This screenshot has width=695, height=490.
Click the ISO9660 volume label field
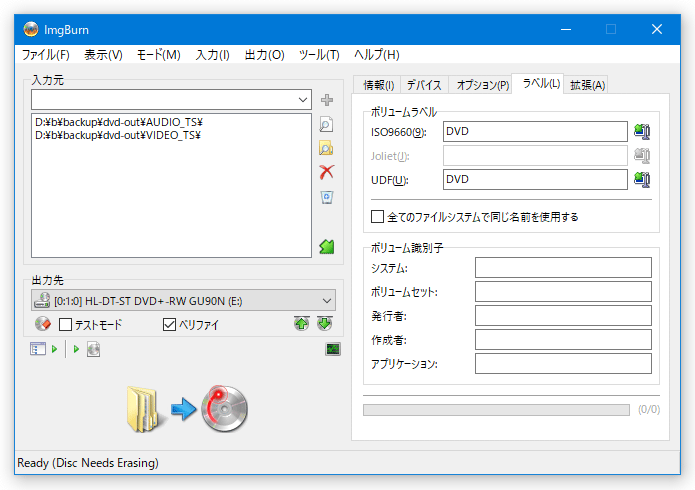[x=535, y=131]
